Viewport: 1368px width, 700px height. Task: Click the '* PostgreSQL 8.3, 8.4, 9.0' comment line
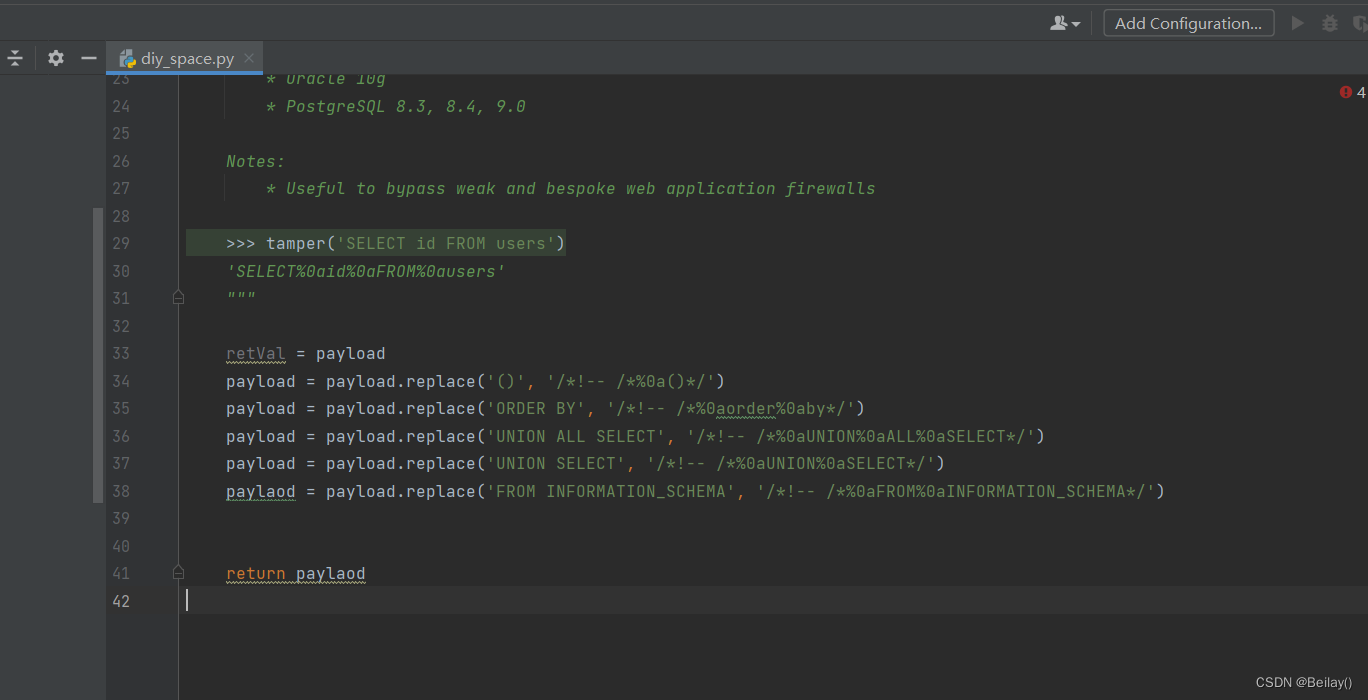tap(396, 106)
